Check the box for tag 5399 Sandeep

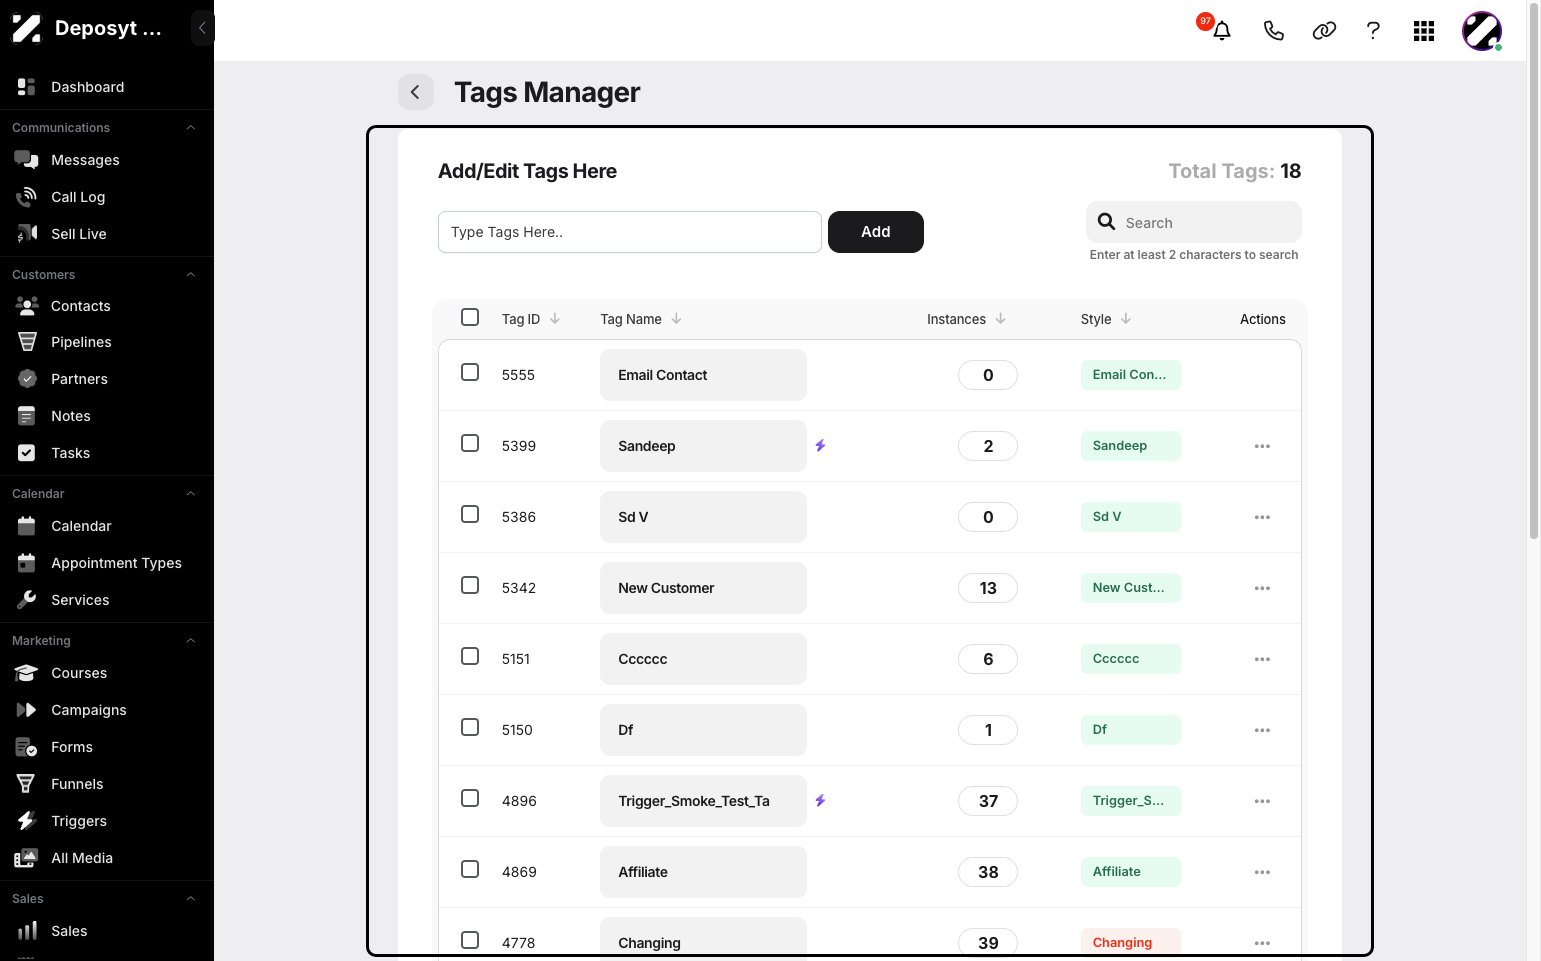point(470,443)
